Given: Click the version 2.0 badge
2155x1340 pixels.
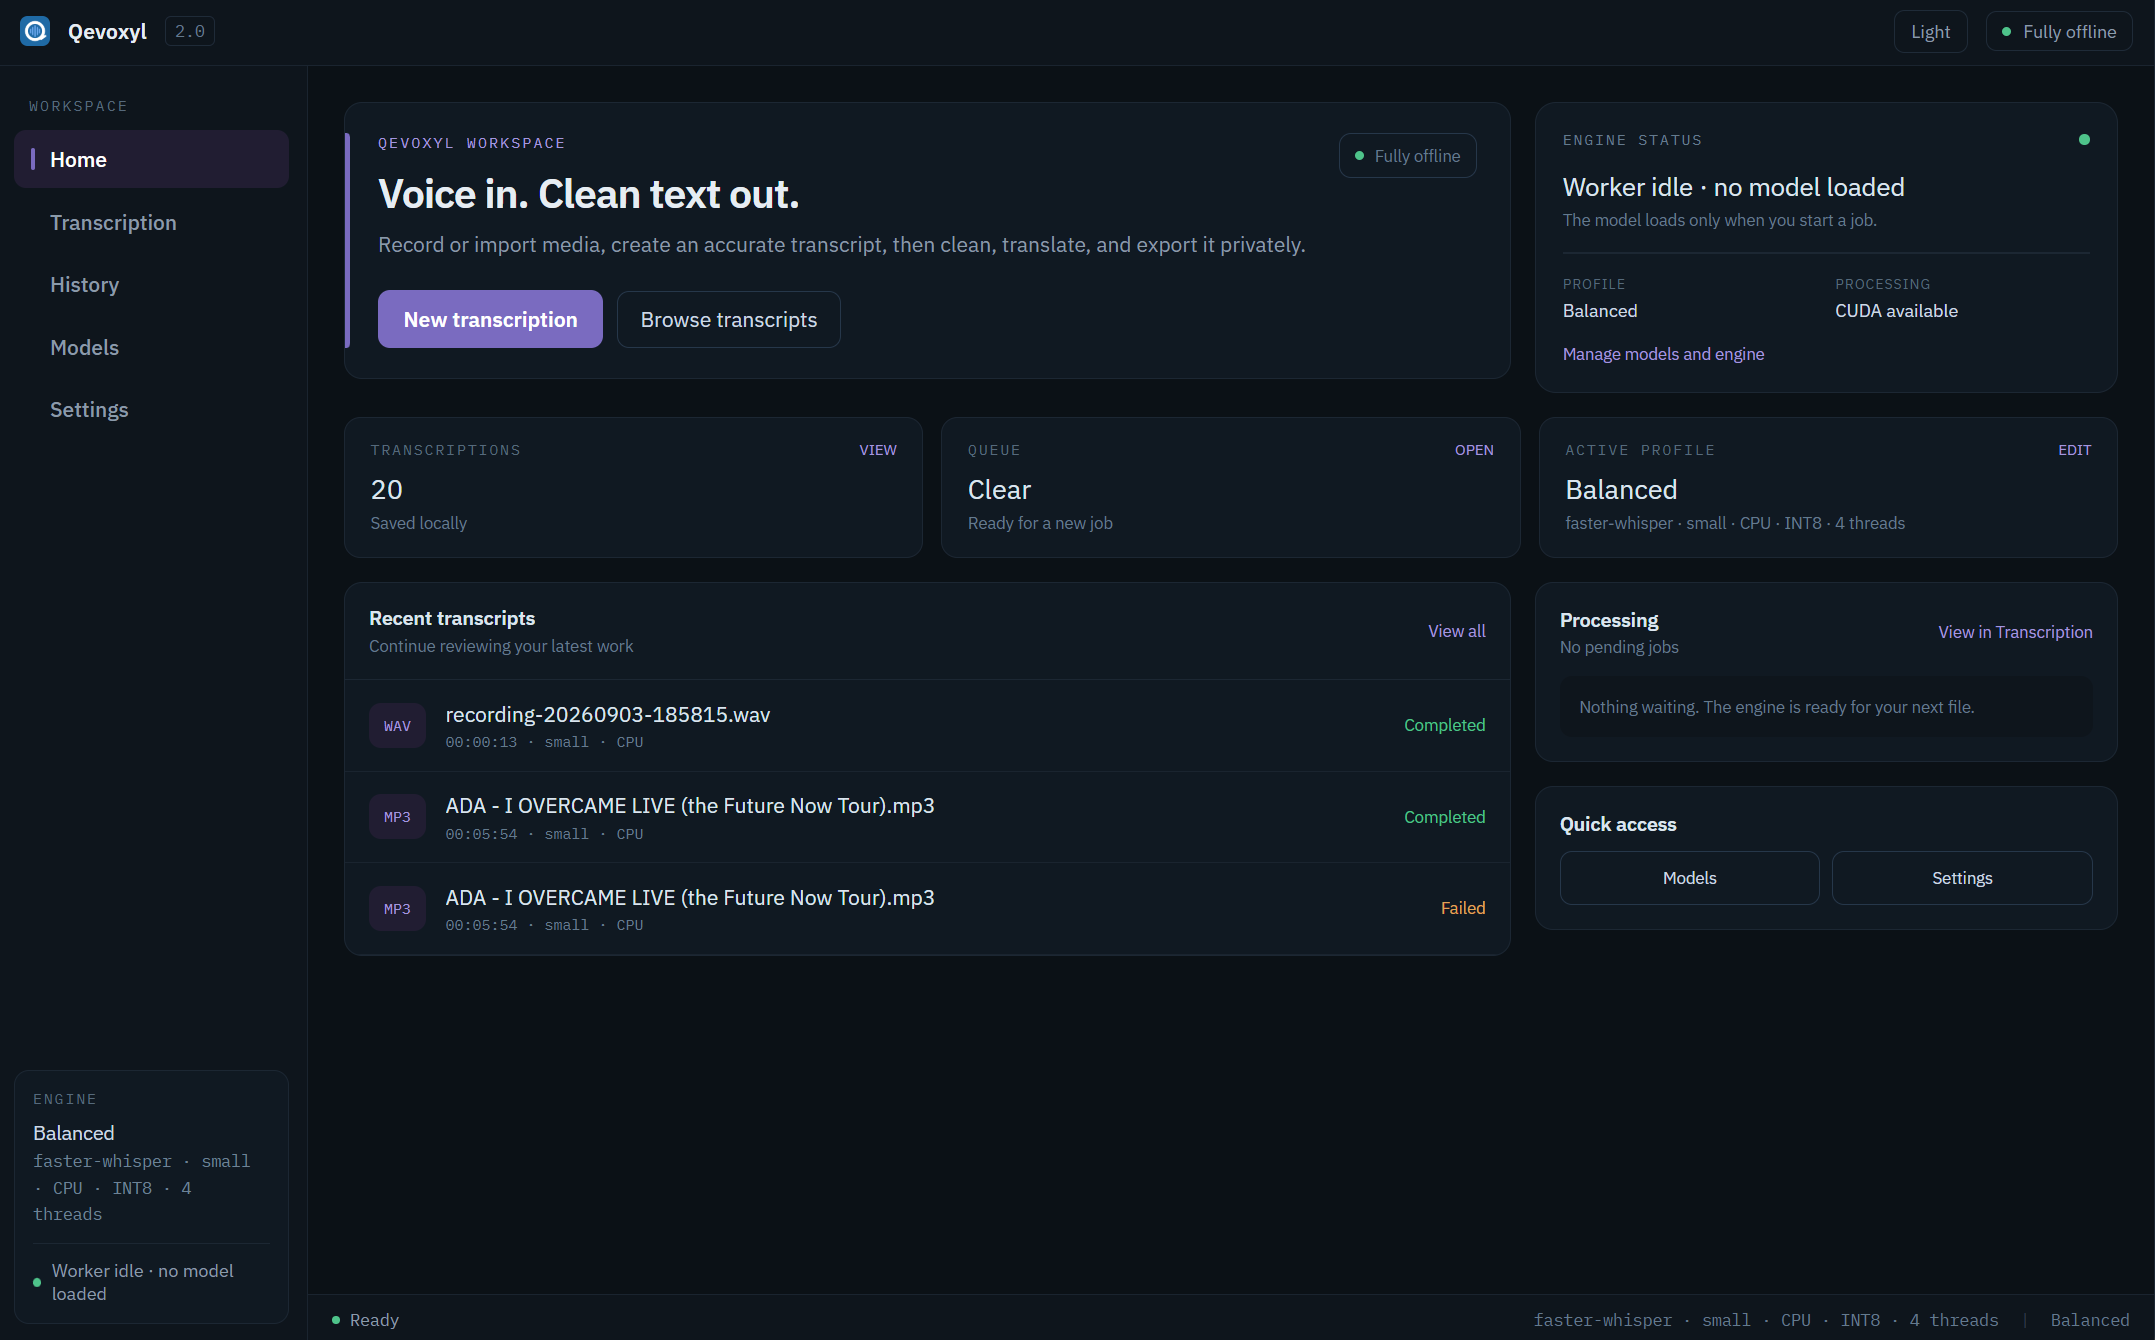Looking at the screenshot, I should [190, 31].
